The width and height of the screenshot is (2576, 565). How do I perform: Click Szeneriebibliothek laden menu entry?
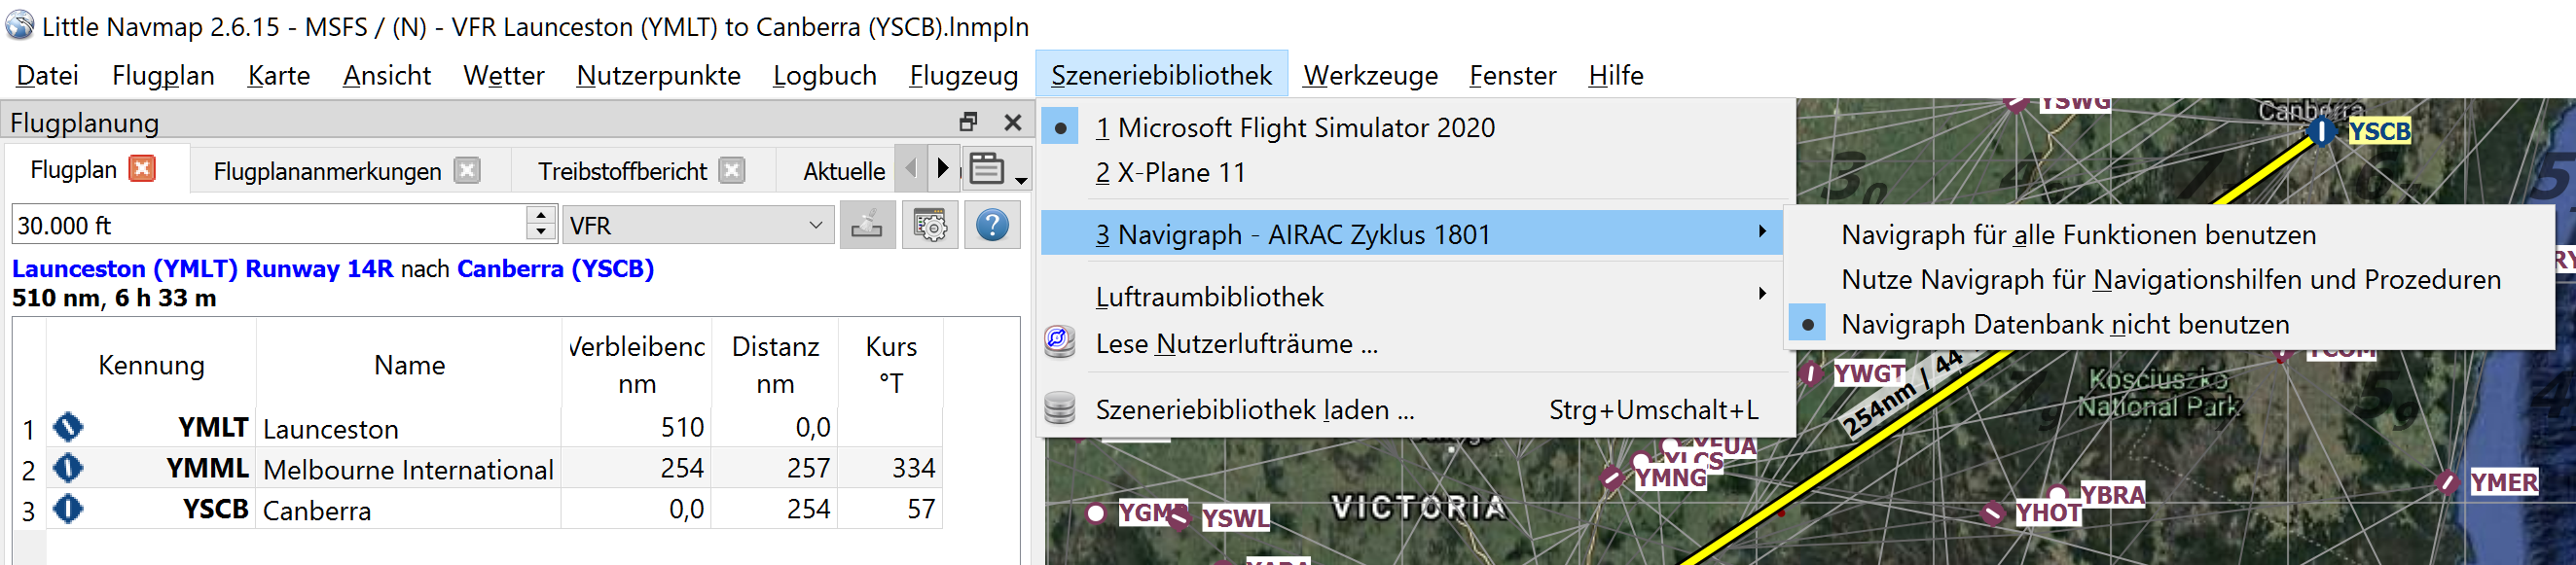pyautogui.click(x=1414, y=409)
